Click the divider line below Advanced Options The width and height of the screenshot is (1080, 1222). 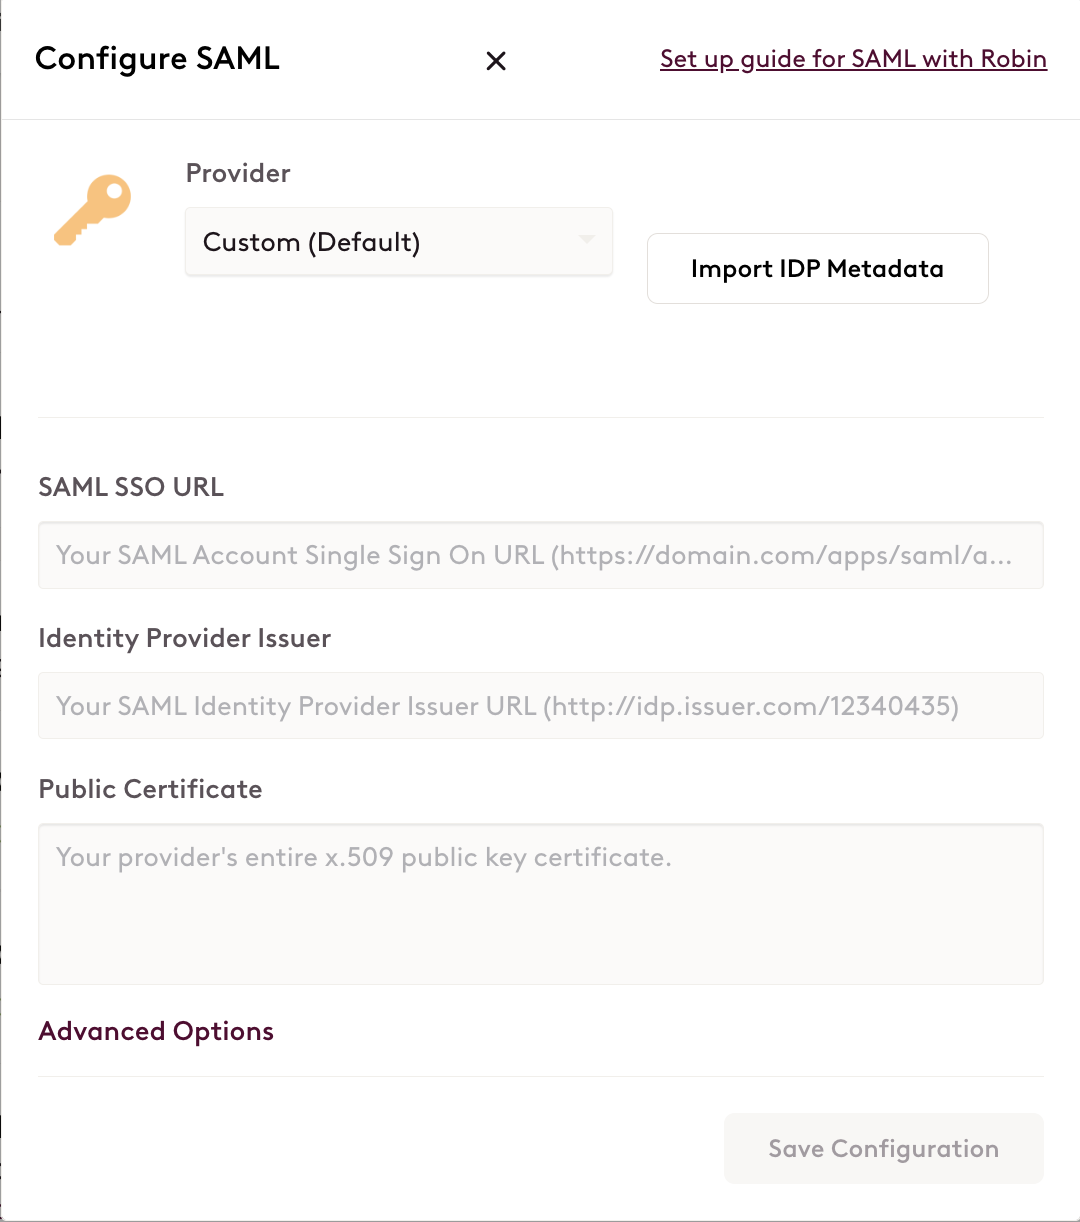541,1076
